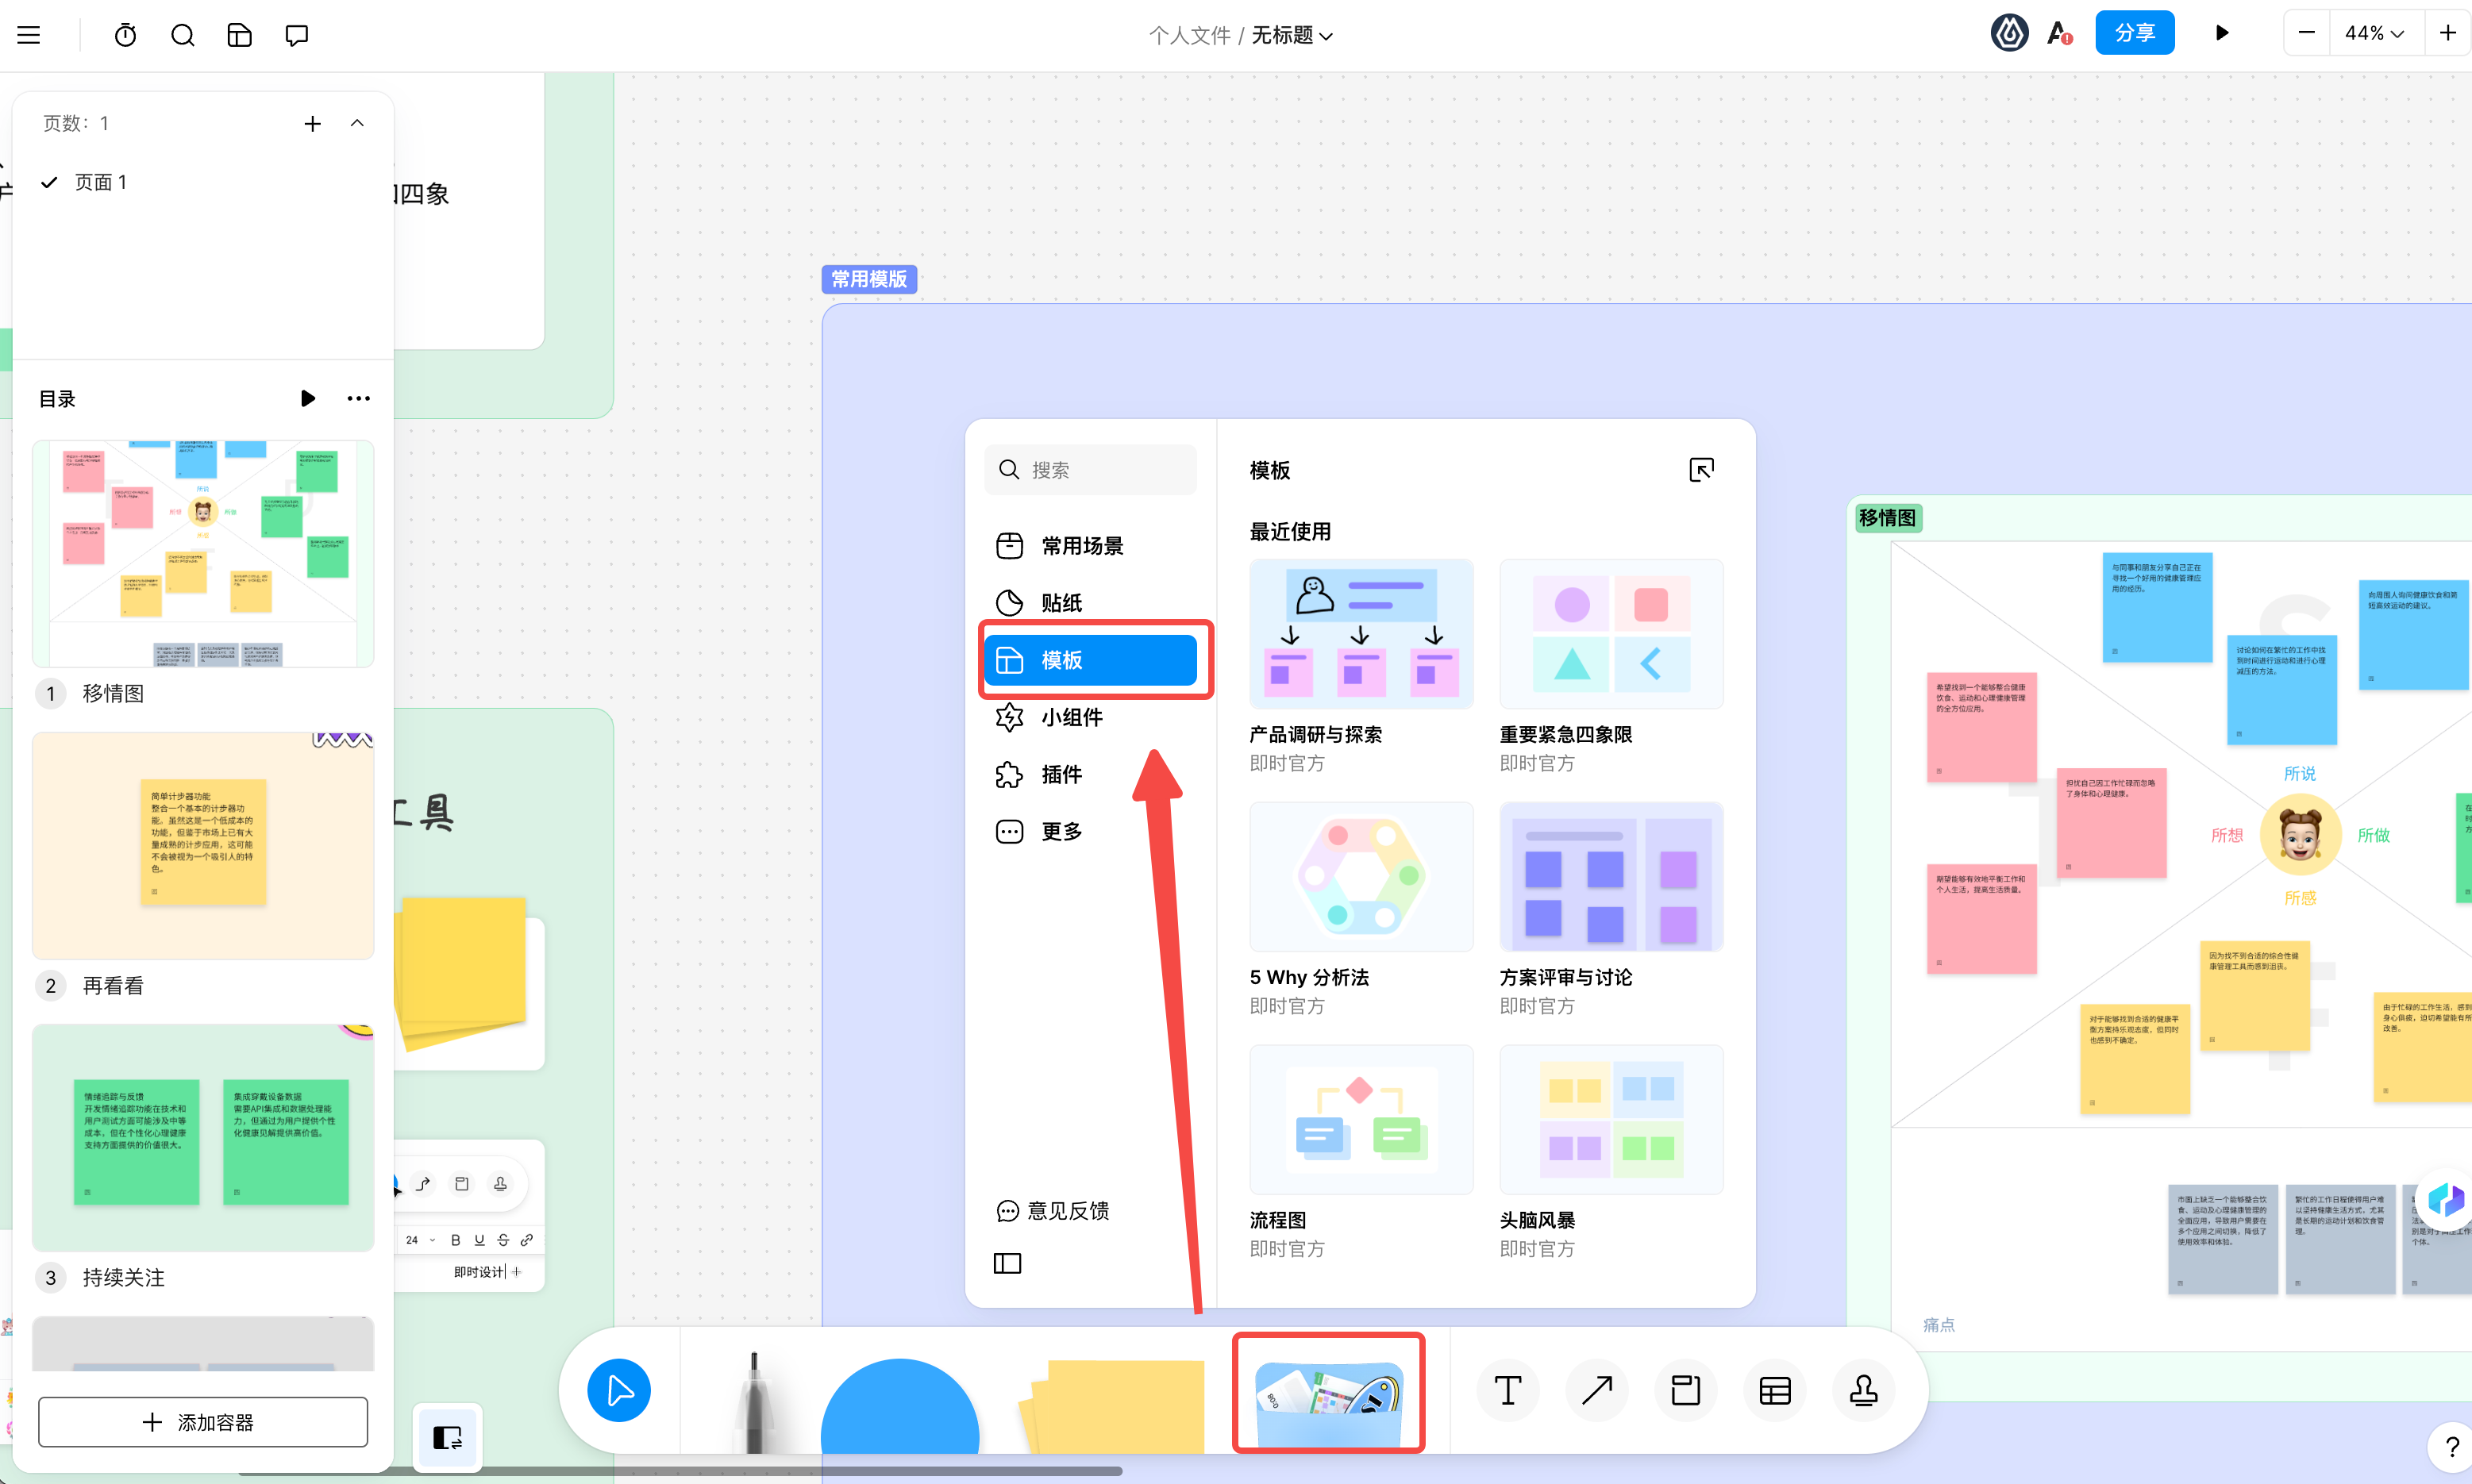Open the hamburger main menu
Image resolution: width=2472 pixels, height=1484 pixels.
point(29,35)
